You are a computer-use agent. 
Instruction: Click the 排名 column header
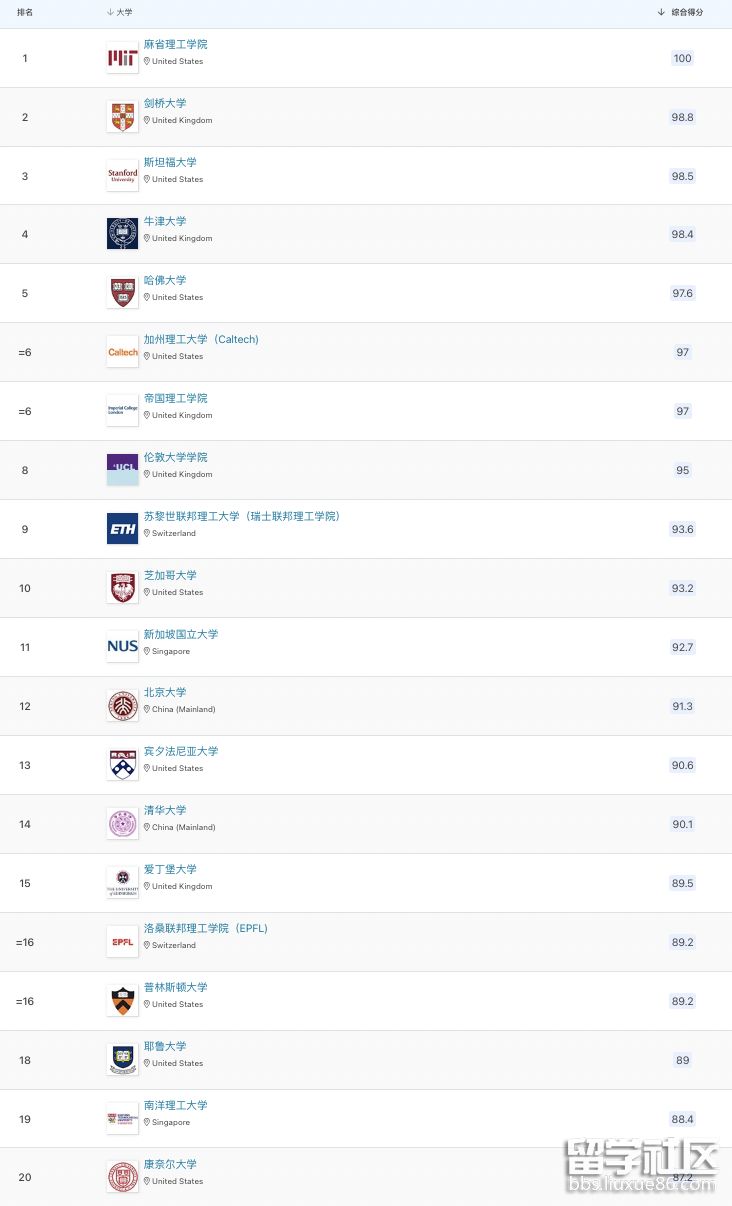25,12
